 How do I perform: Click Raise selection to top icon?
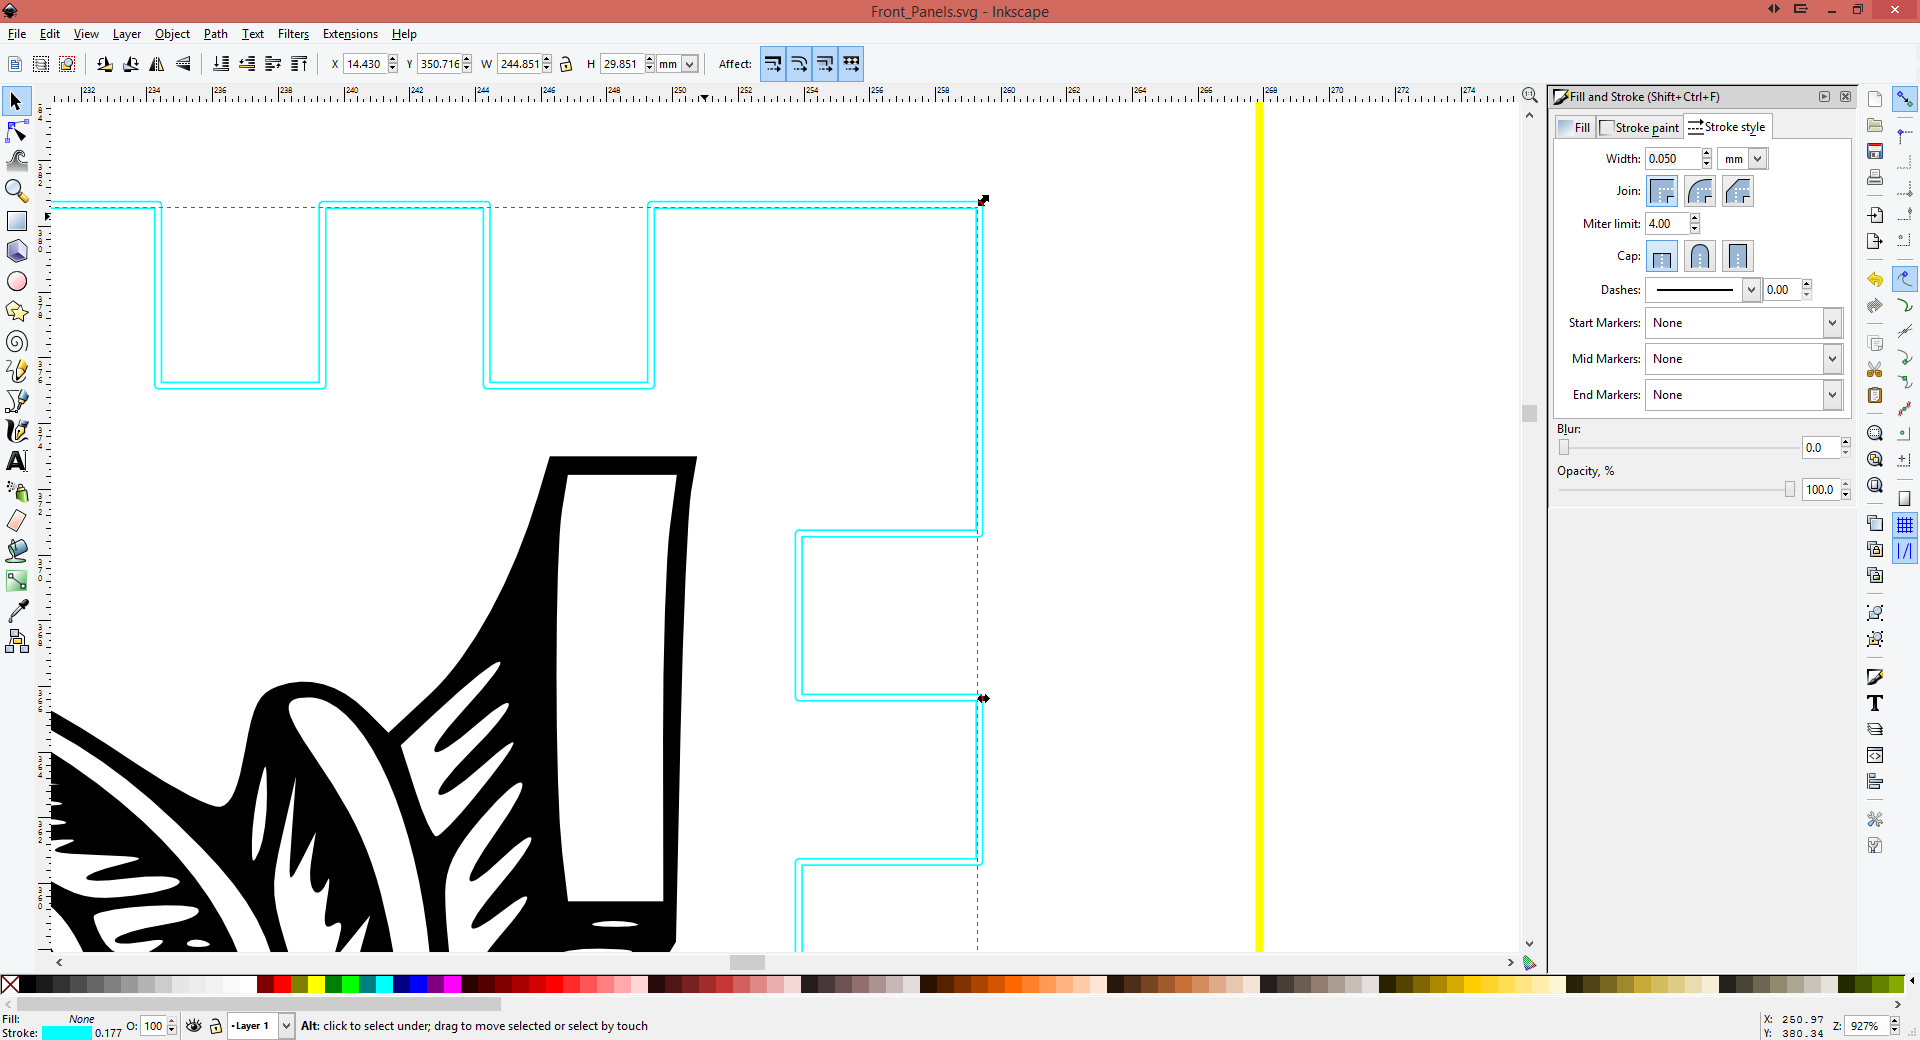[299, 64]
